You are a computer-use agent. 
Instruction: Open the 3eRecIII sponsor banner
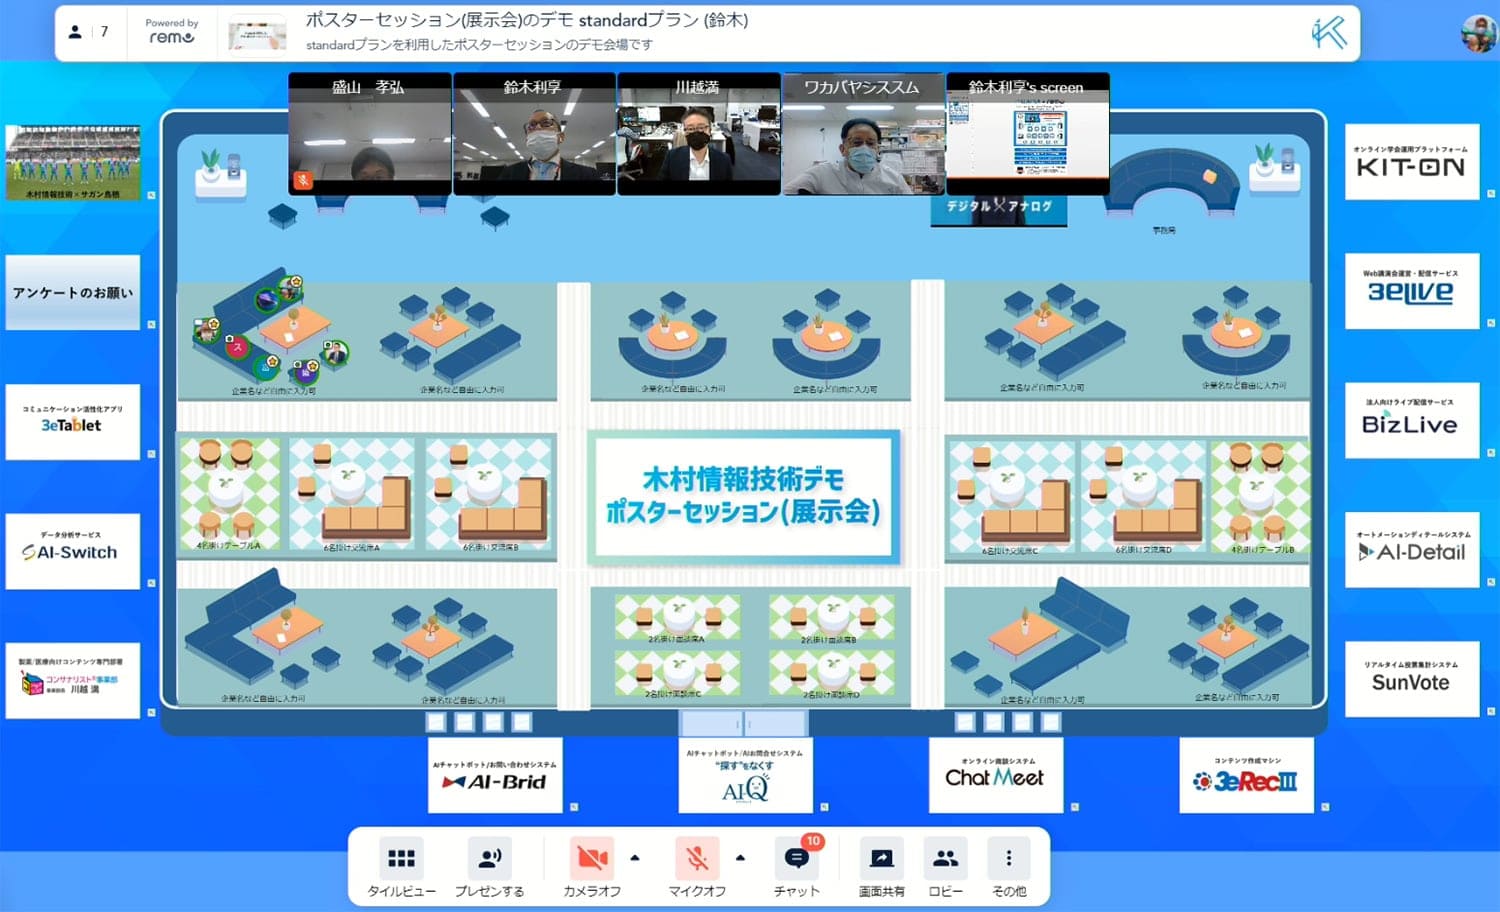point(1246,775)
